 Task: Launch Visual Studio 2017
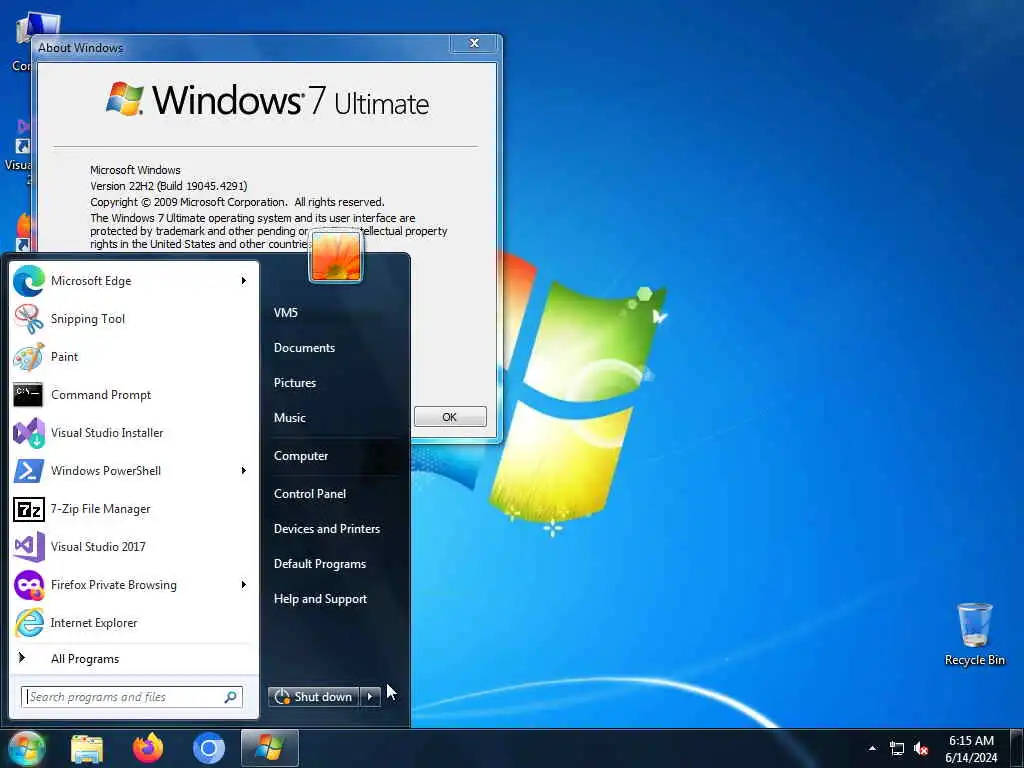[134, 546]
